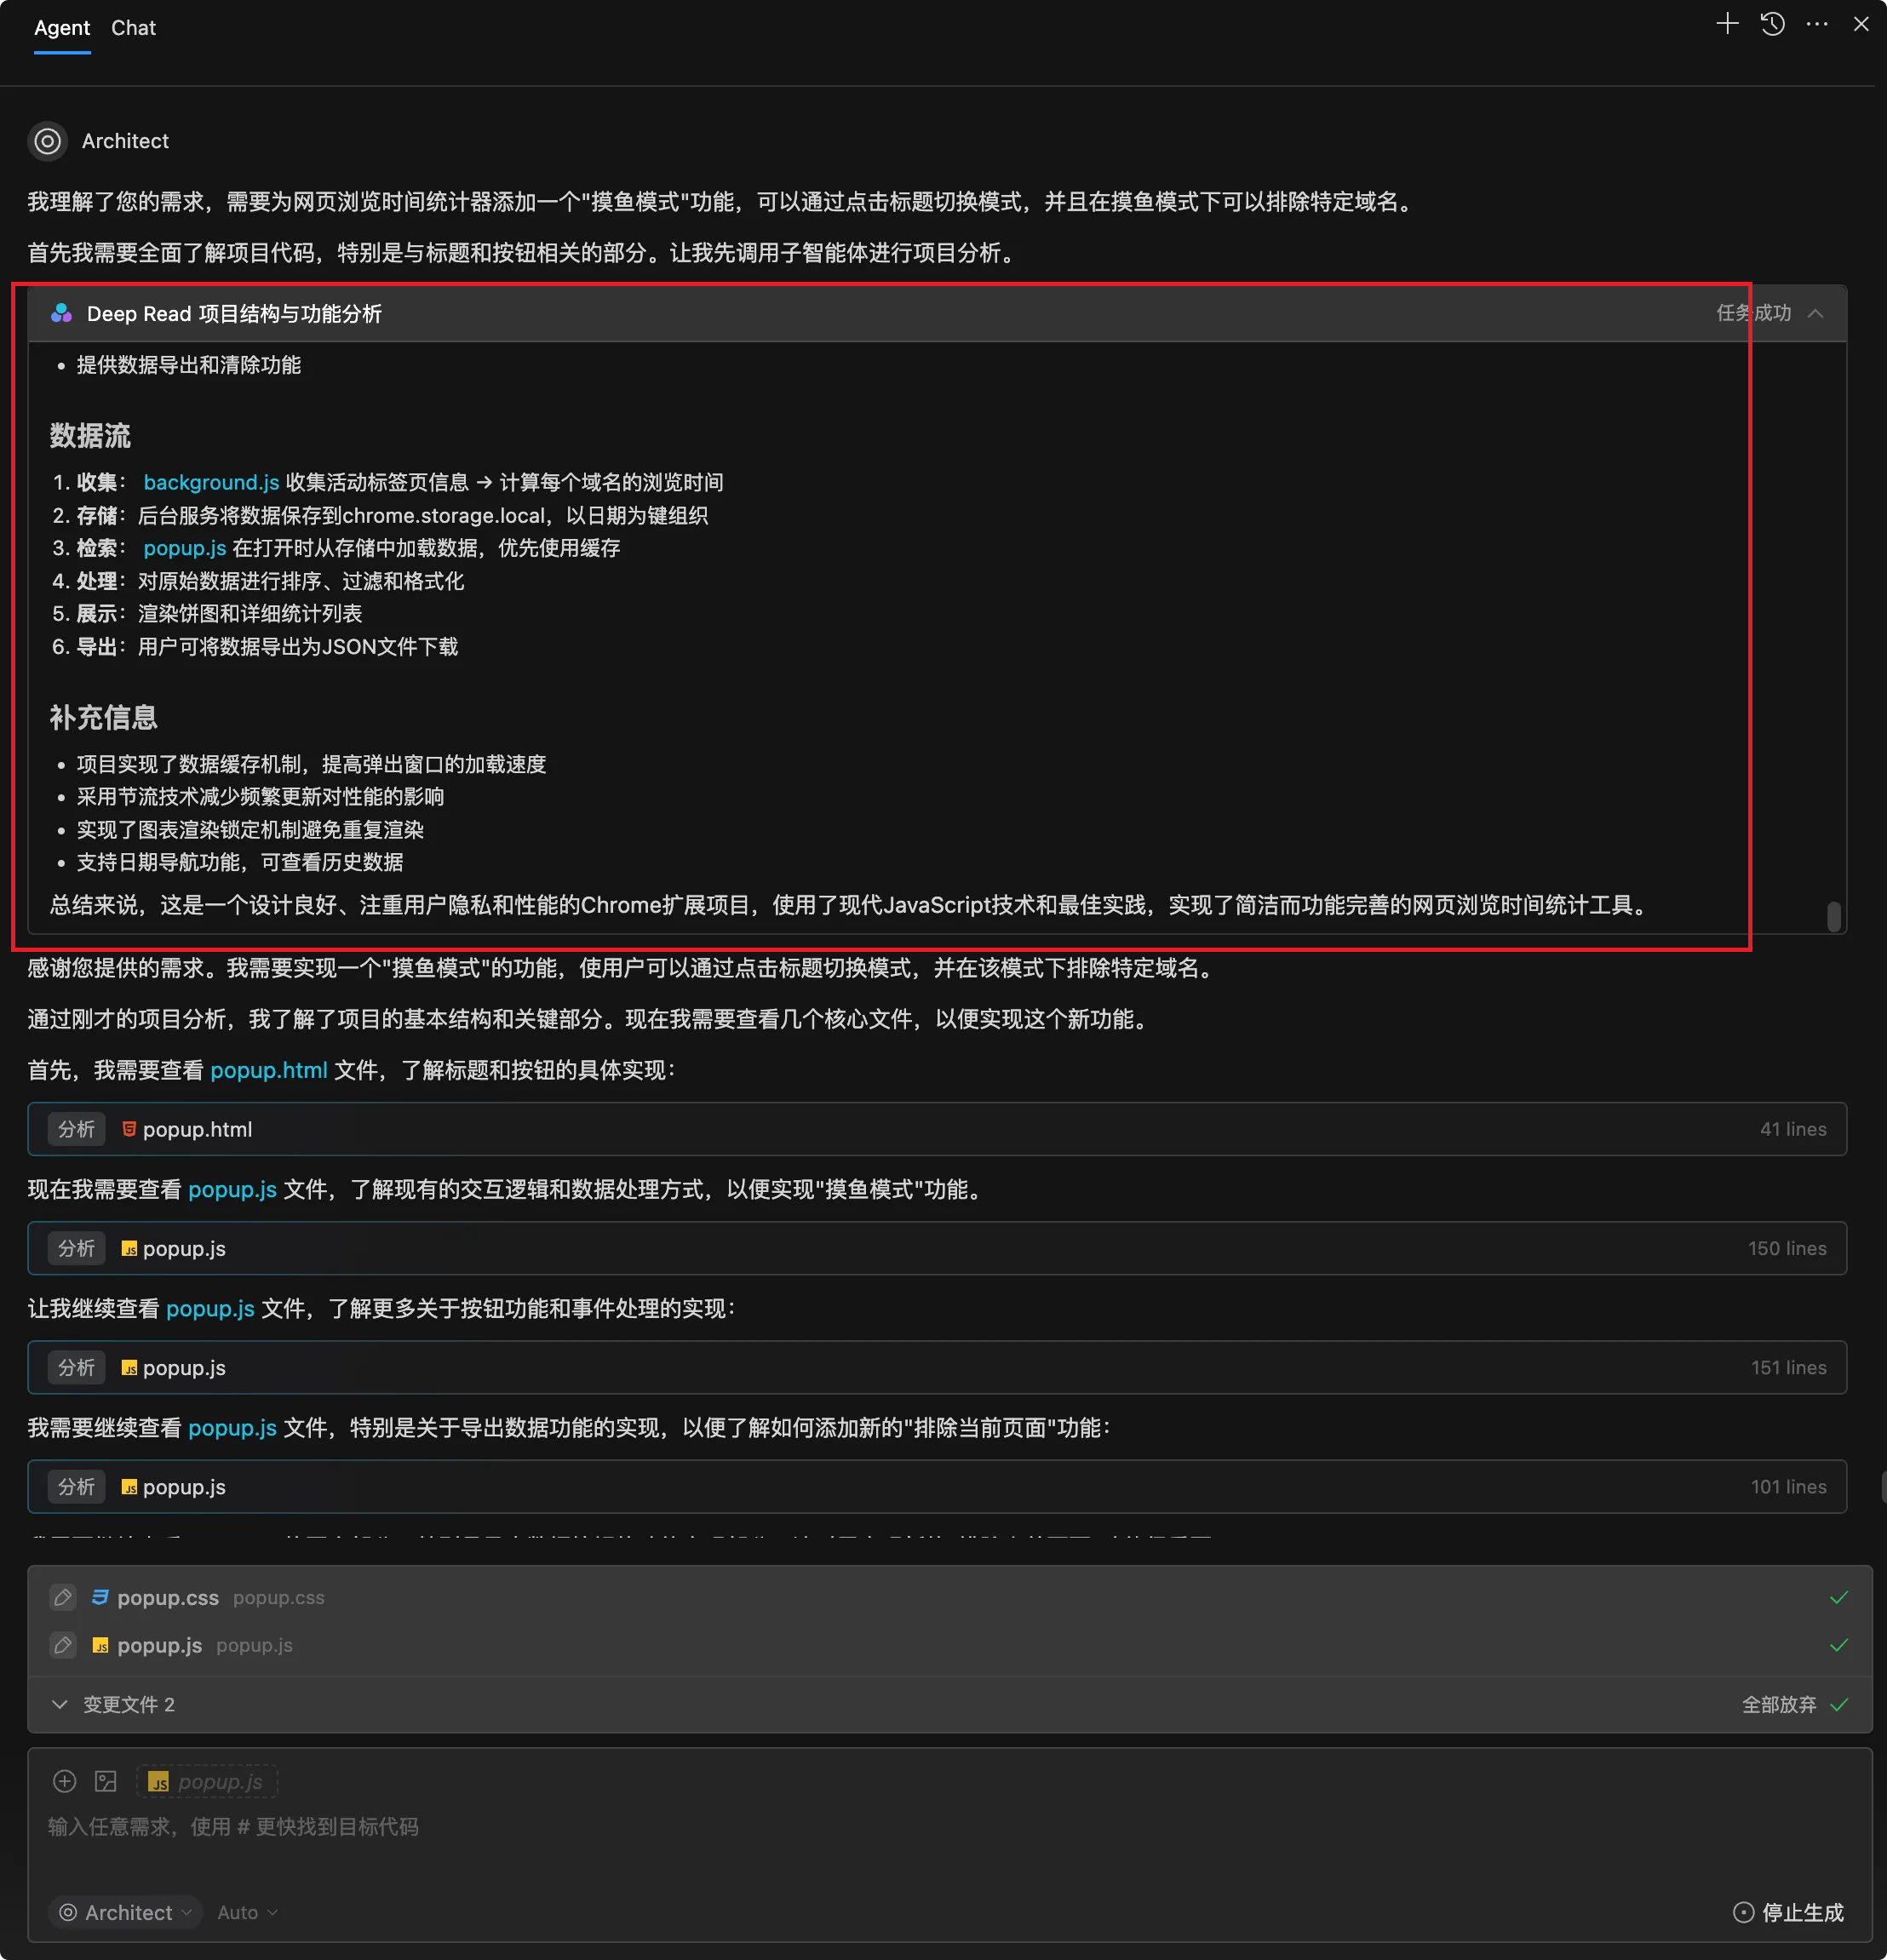Click the add context plus icon in input
Image resolution: width=1887 pixels, height=1960 pixels.
point(64,1781)
